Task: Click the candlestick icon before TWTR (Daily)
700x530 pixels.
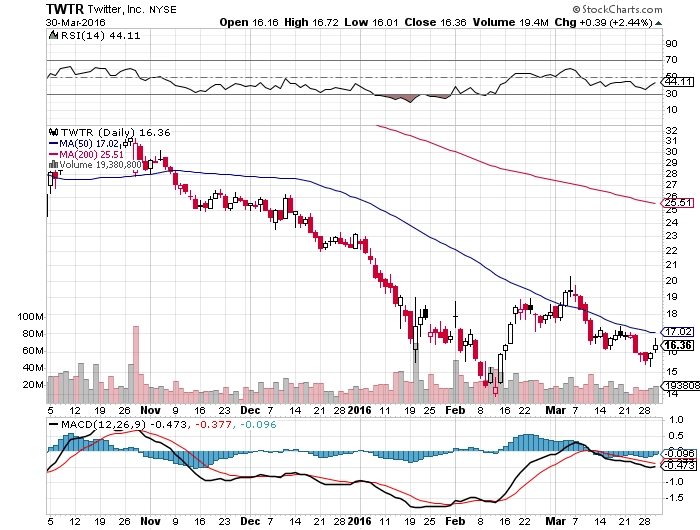Action: point(54,132)
